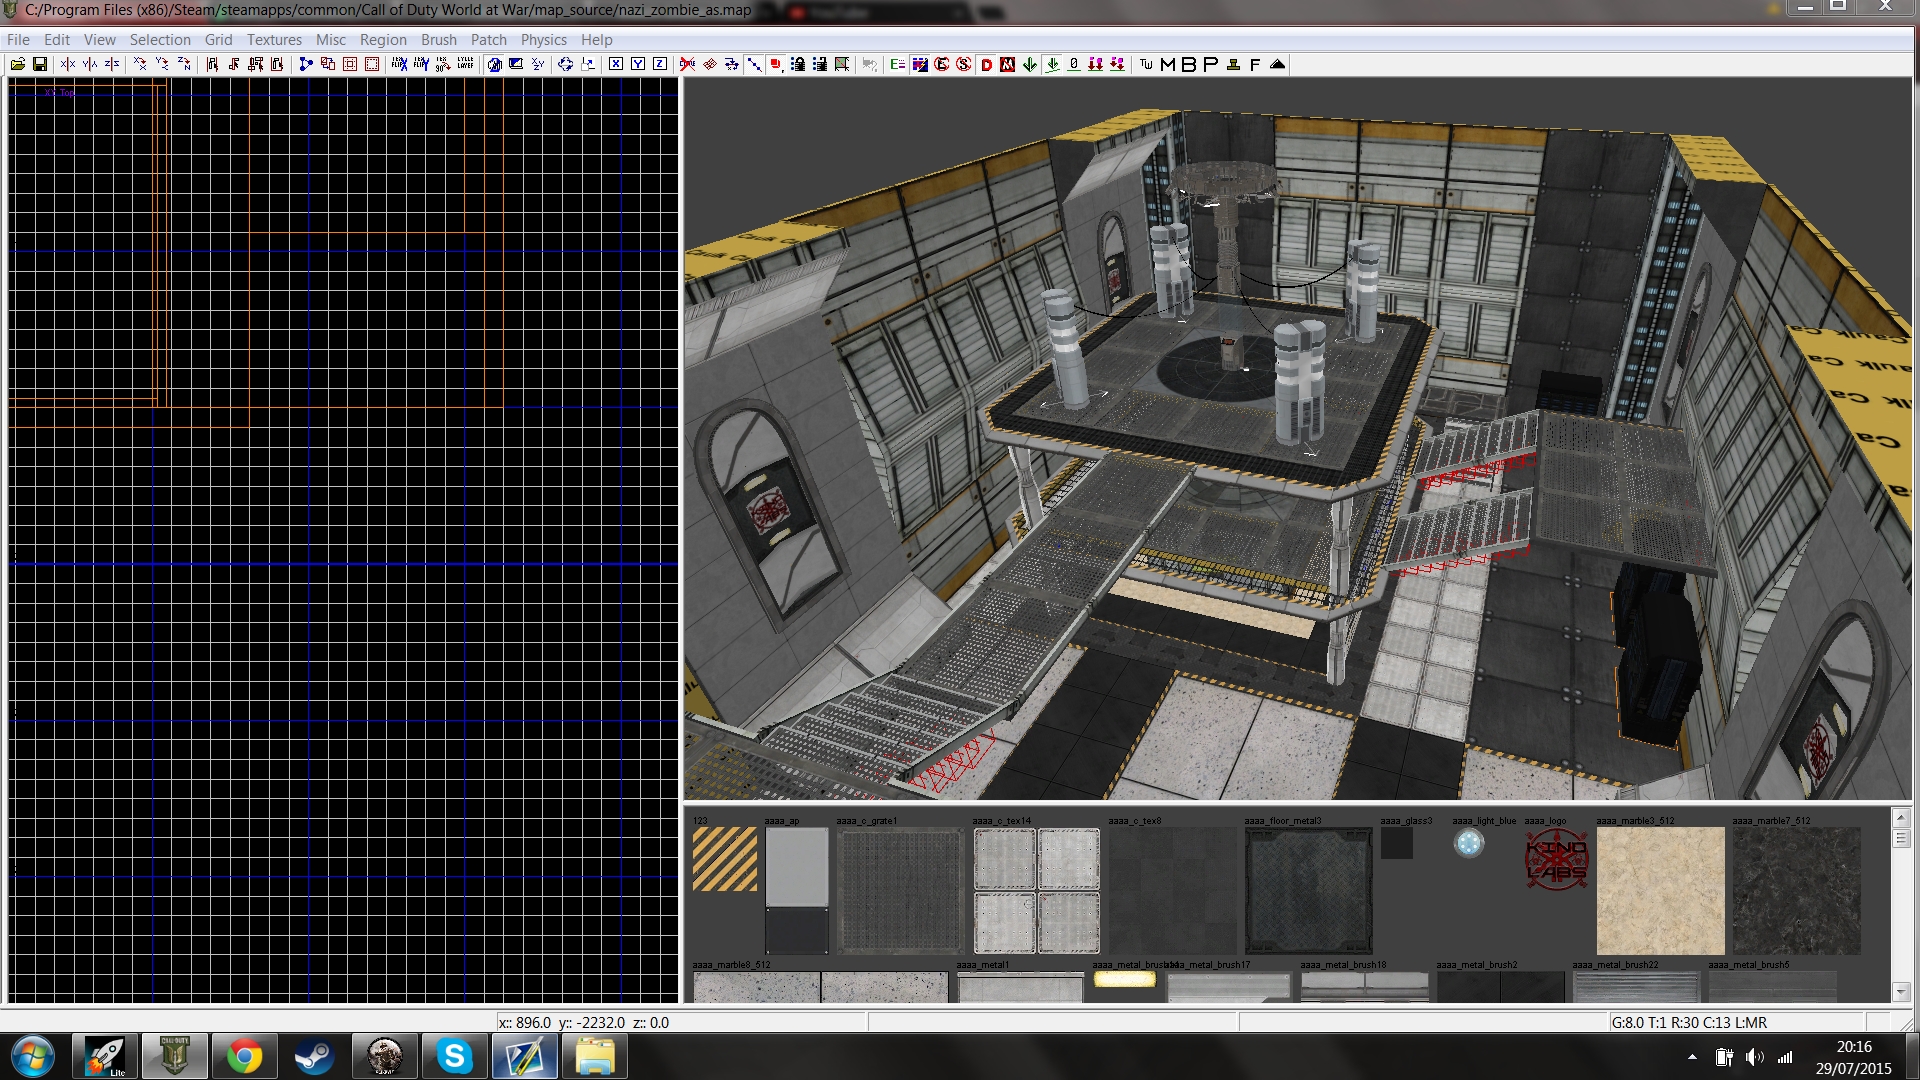Click the stamp toolbar icon
1920x1080 pixels.
1233,64
